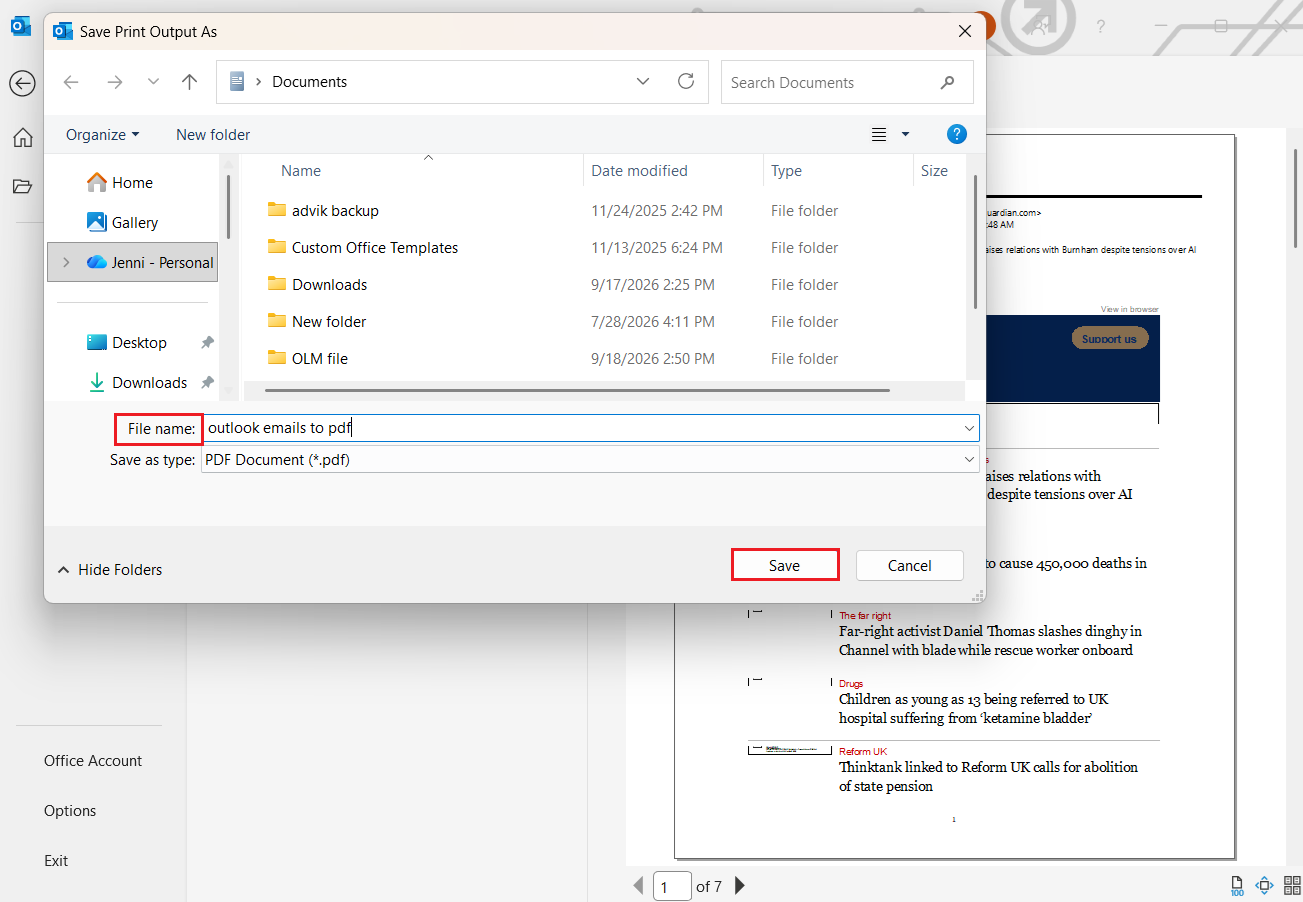Go up one folder level arrow

click(190, 82)
